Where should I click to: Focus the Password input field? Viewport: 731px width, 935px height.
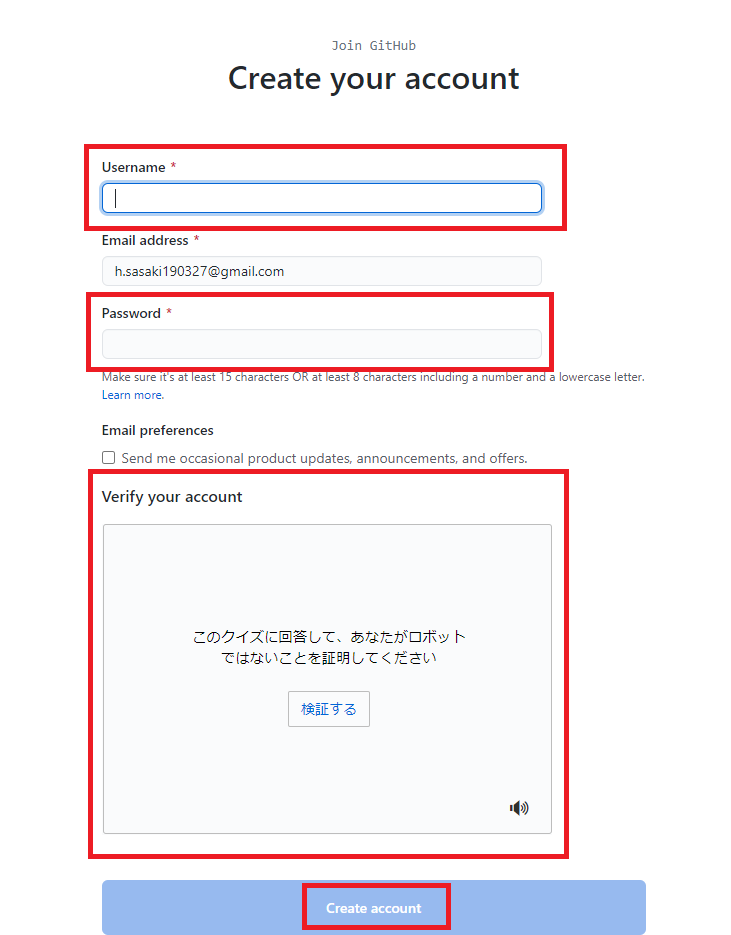click(322, 344)
